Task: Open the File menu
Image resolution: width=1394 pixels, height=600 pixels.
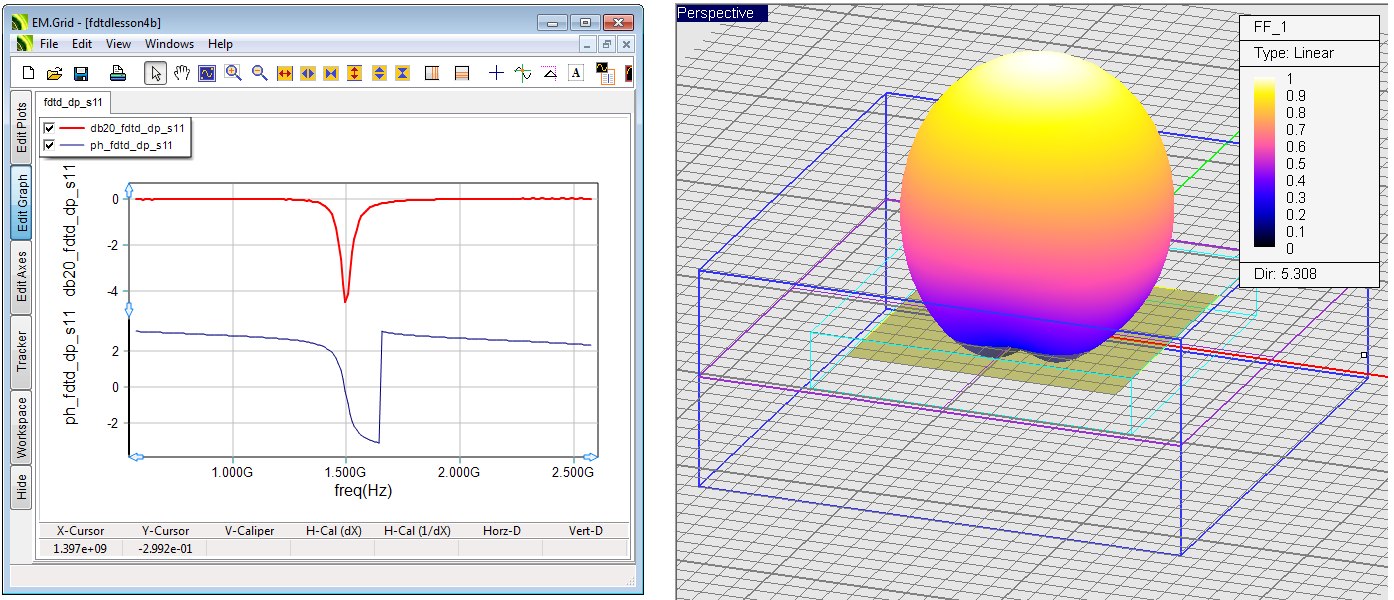Action: pos(49,44)
